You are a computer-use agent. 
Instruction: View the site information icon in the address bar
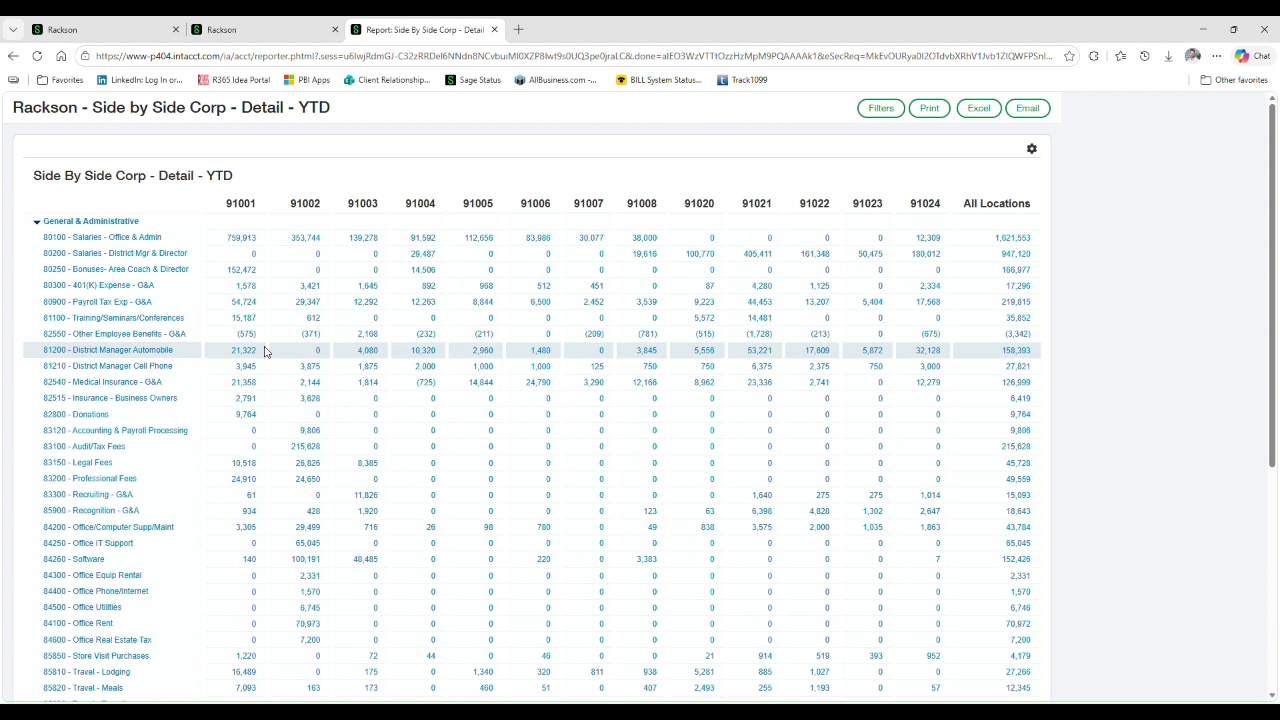(85, 56)
